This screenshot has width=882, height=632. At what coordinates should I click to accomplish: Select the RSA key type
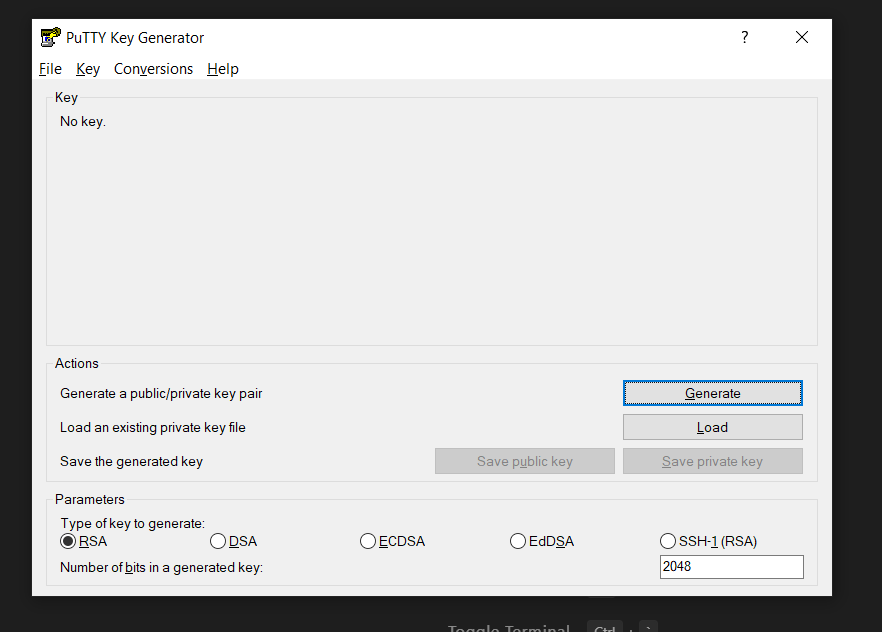[68, 540]
